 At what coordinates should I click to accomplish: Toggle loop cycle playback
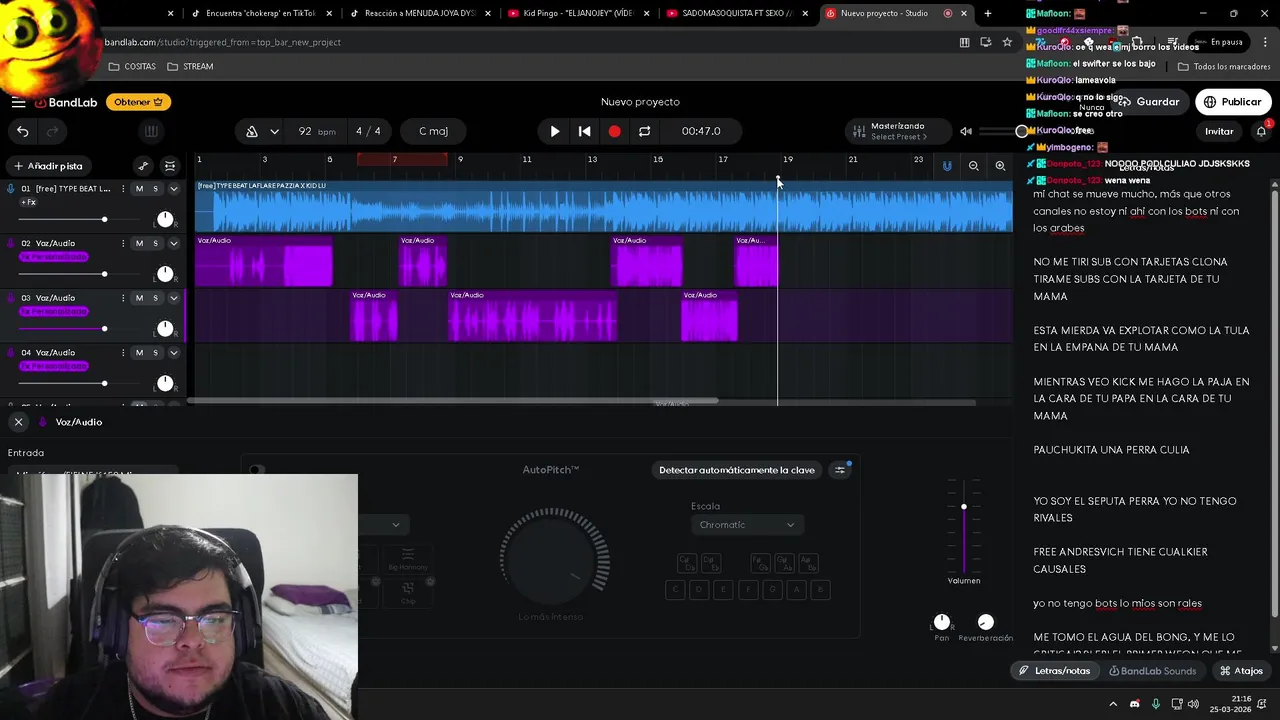pos(644,131)
